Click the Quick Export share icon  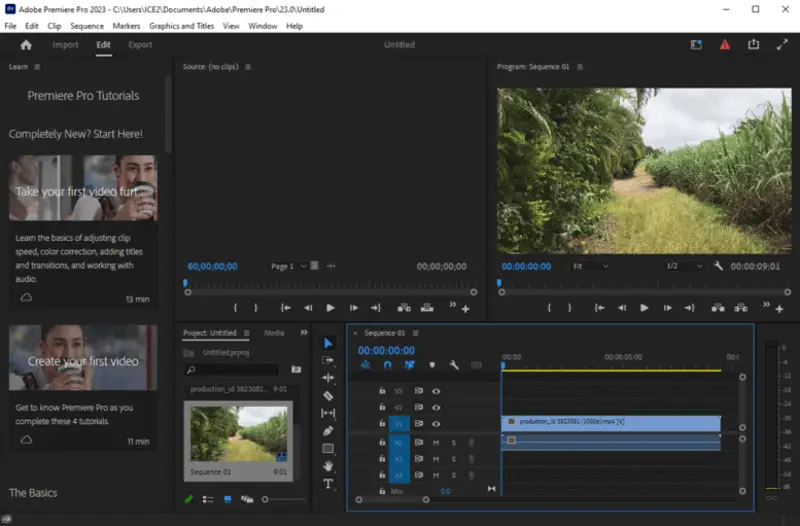pyautogui.click(x=754, y=44)
